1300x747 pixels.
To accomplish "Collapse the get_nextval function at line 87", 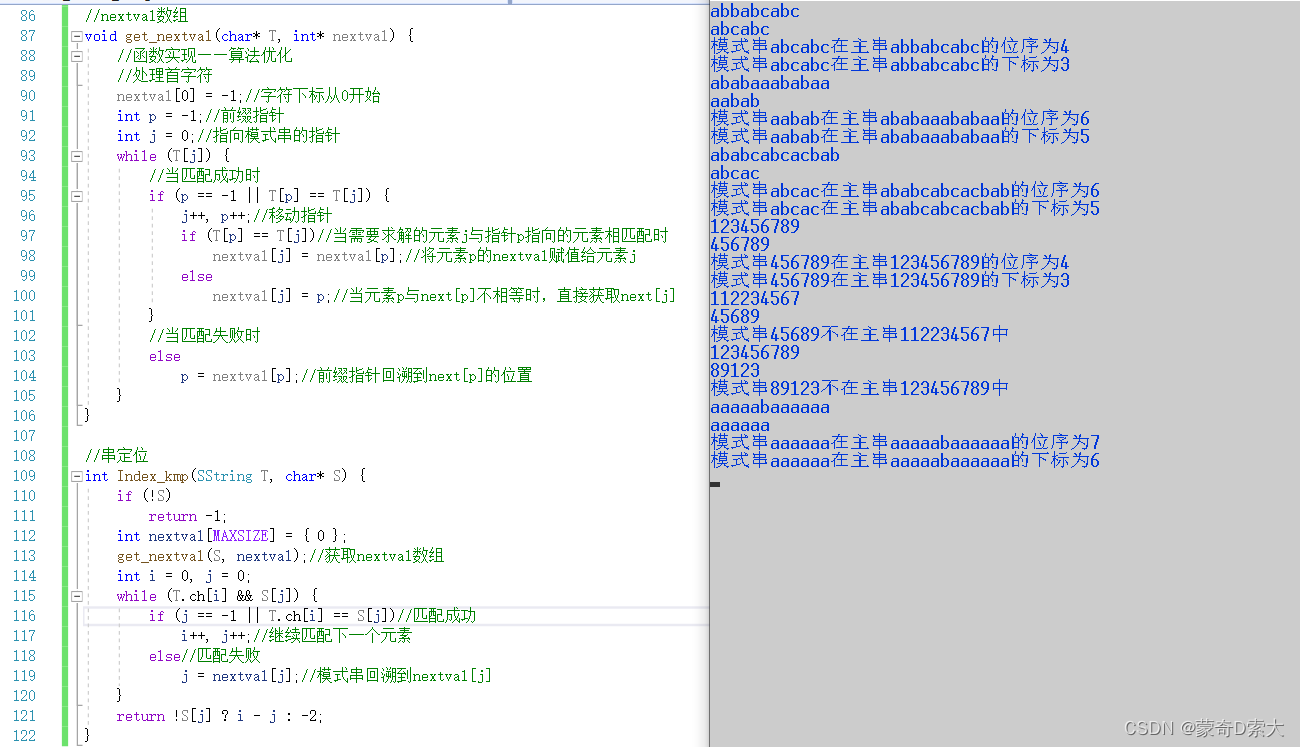I will tap(77, 36).
